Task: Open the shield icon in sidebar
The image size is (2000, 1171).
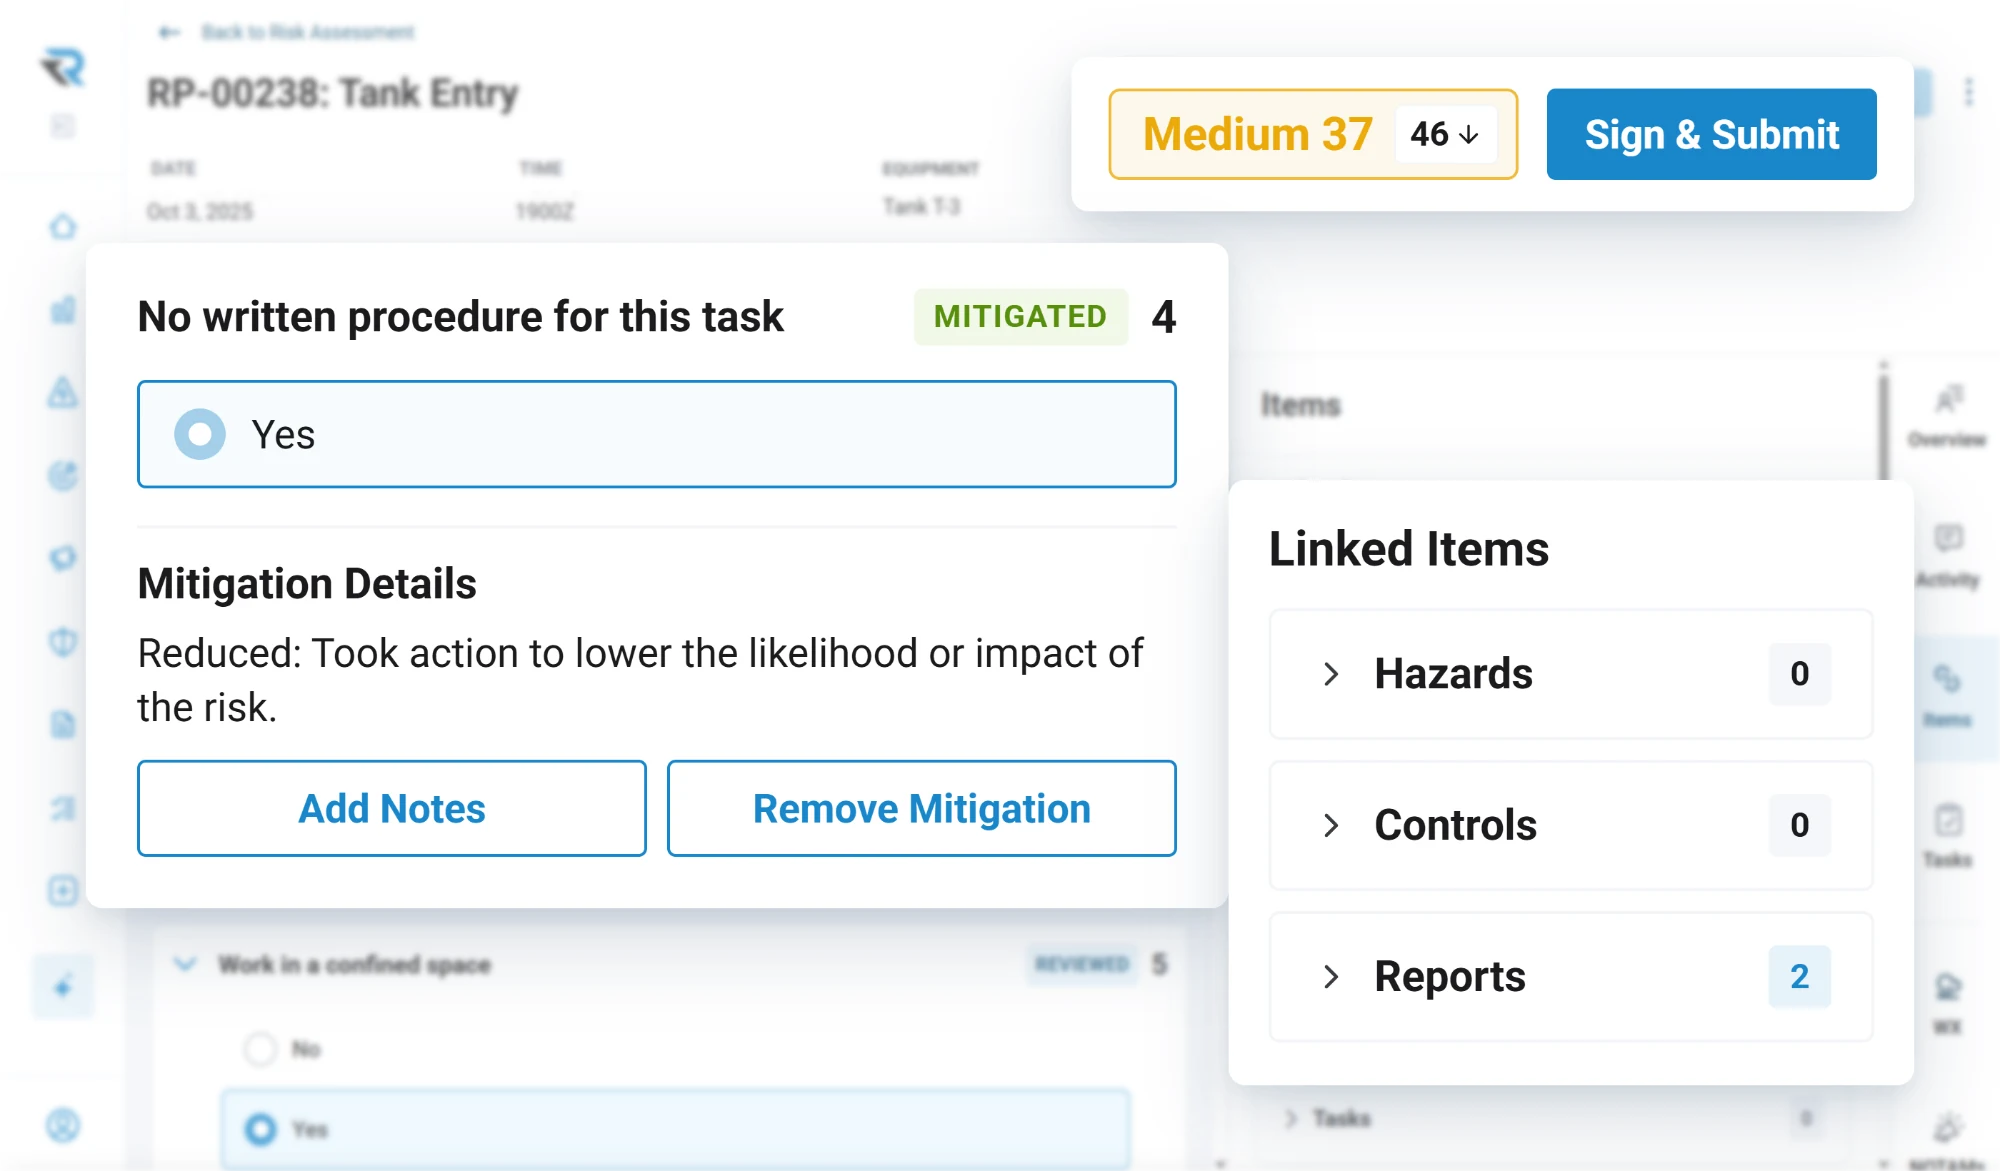Action: 63,641
